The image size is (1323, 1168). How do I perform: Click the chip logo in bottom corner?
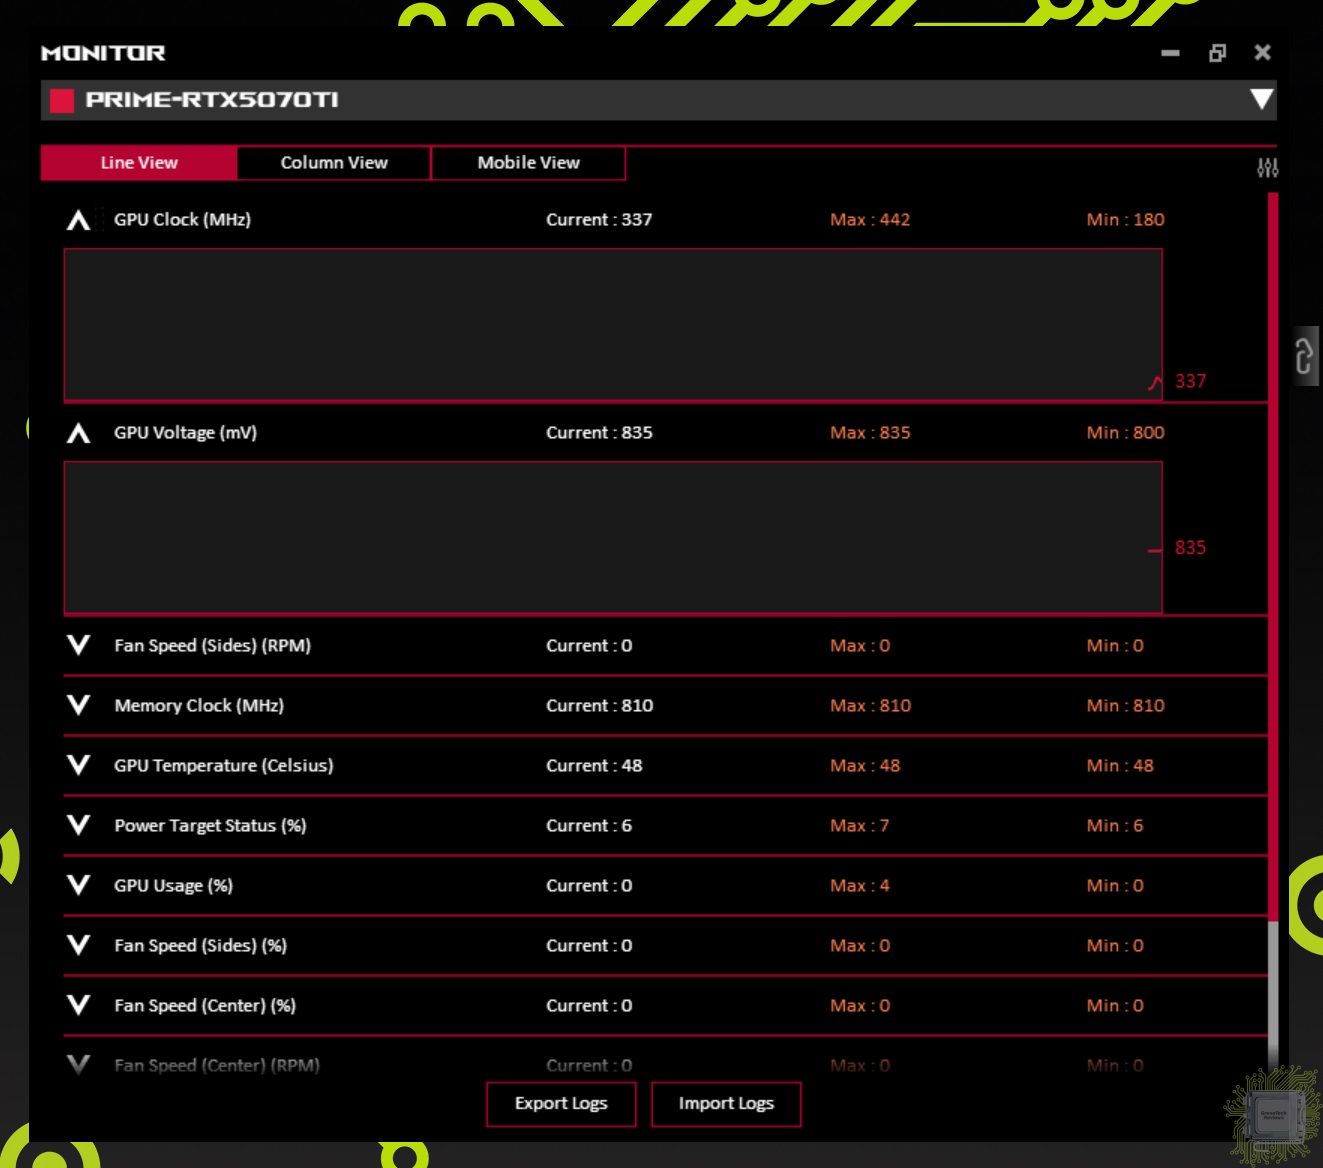tap(1273, 1114)
